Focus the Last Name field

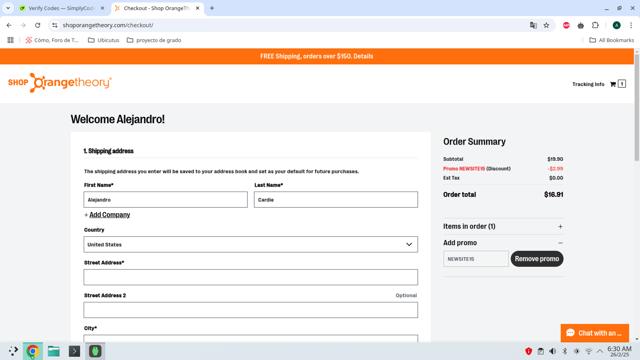(x=336, y=200)
